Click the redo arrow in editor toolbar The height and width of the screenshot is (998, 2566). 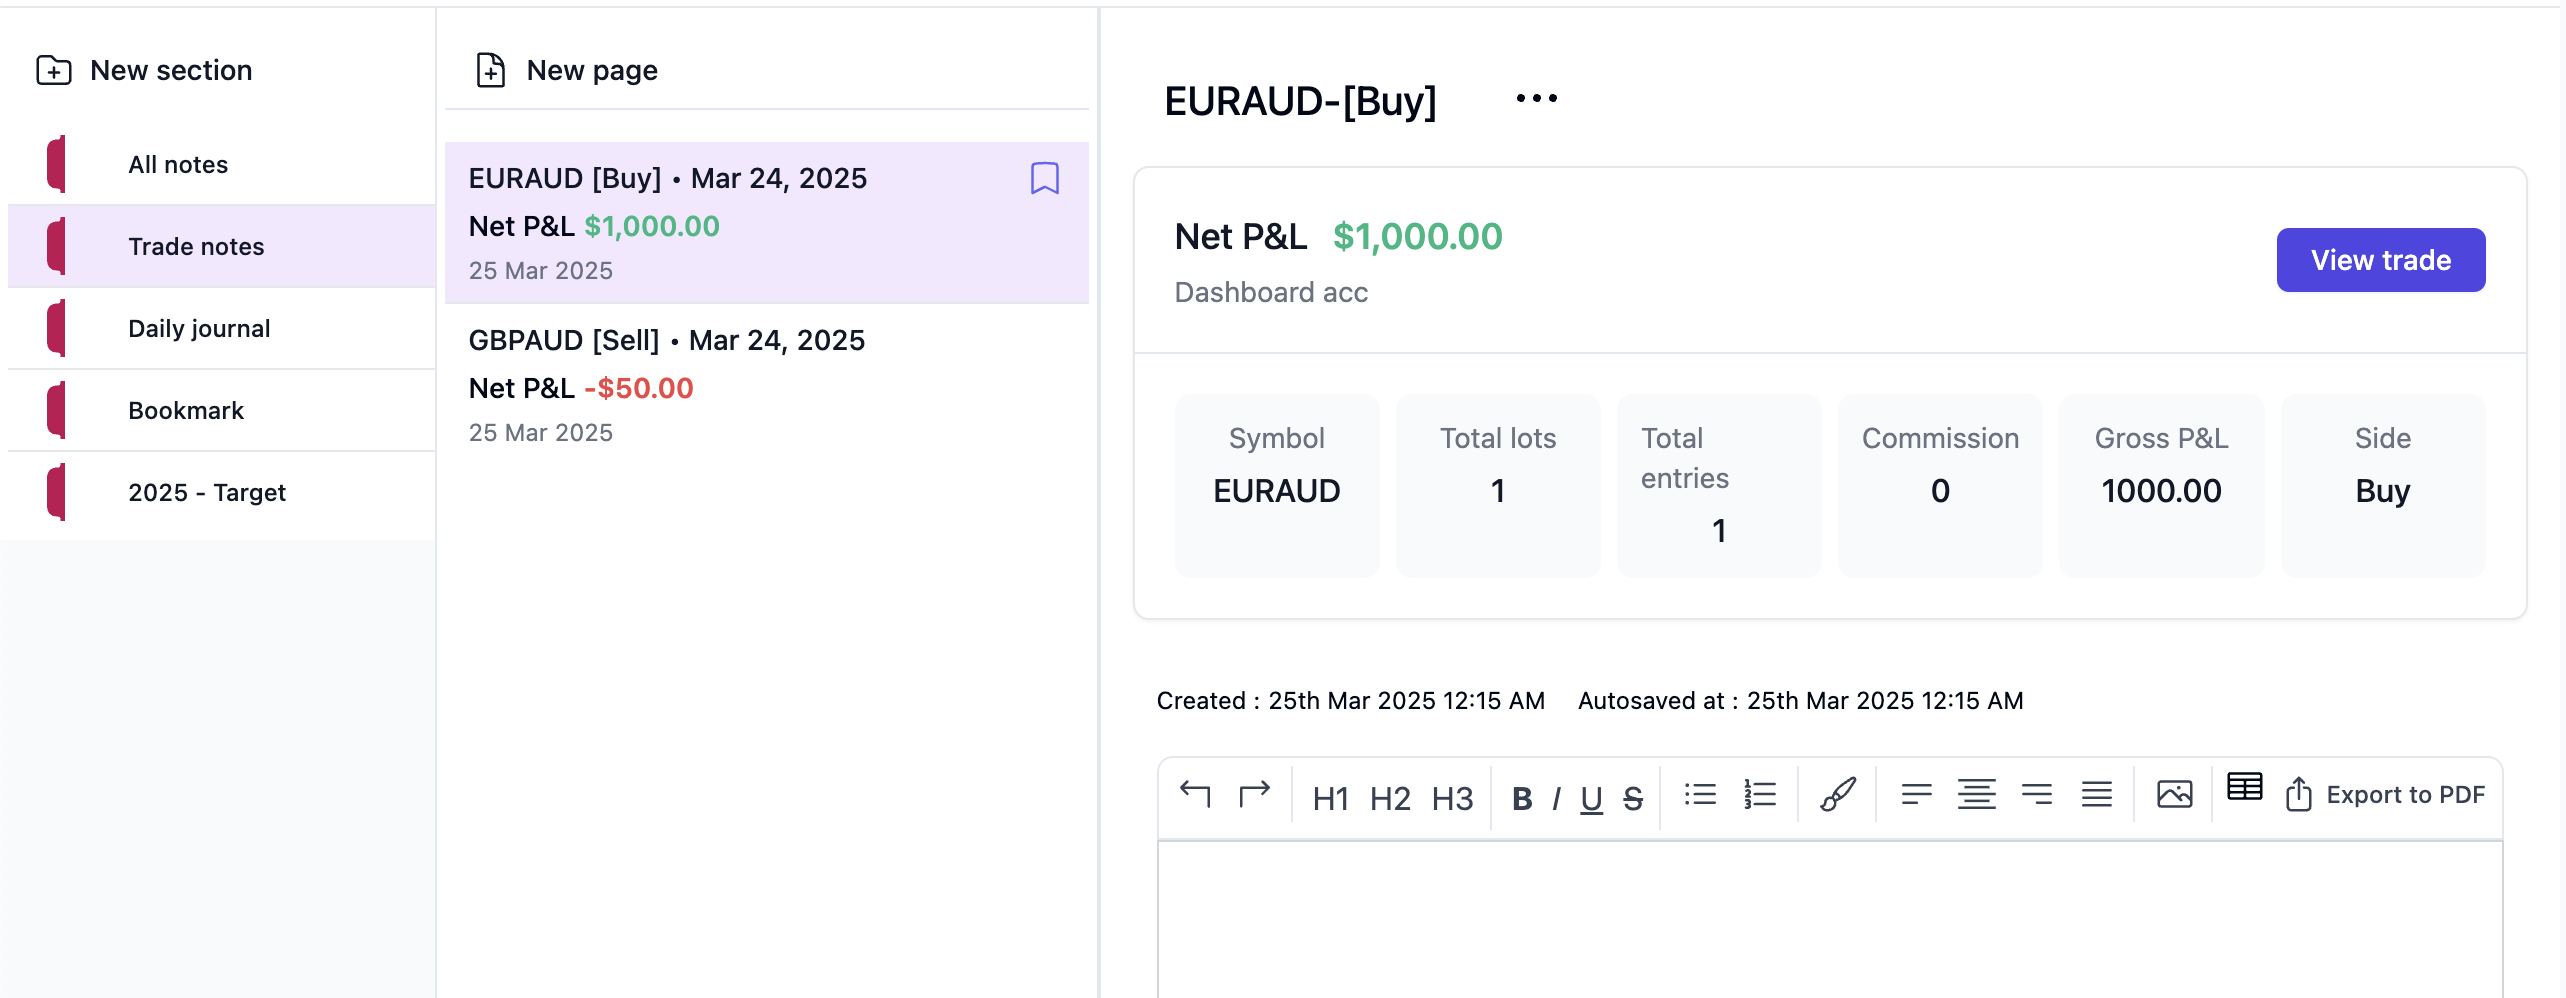pos(1254,794)
